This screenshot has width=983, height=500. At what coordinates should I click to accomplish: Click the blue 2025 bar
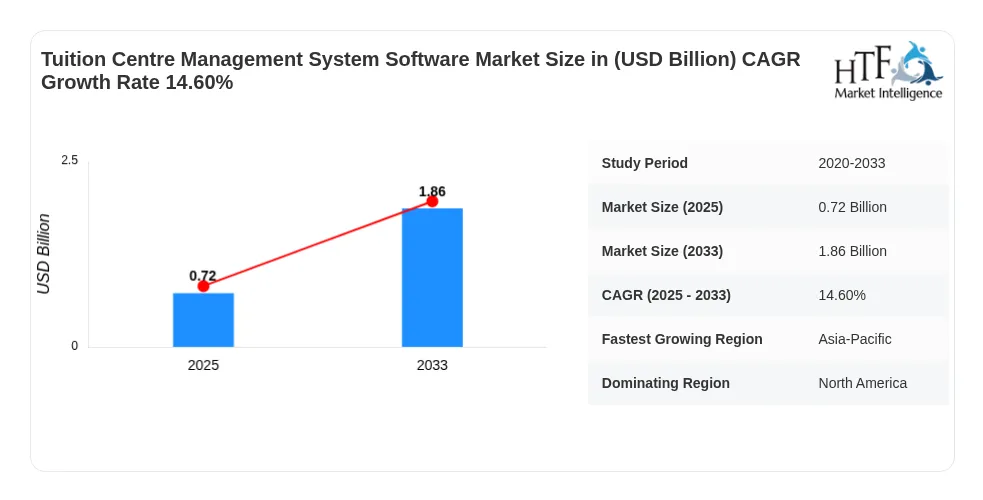pos(203,320)
